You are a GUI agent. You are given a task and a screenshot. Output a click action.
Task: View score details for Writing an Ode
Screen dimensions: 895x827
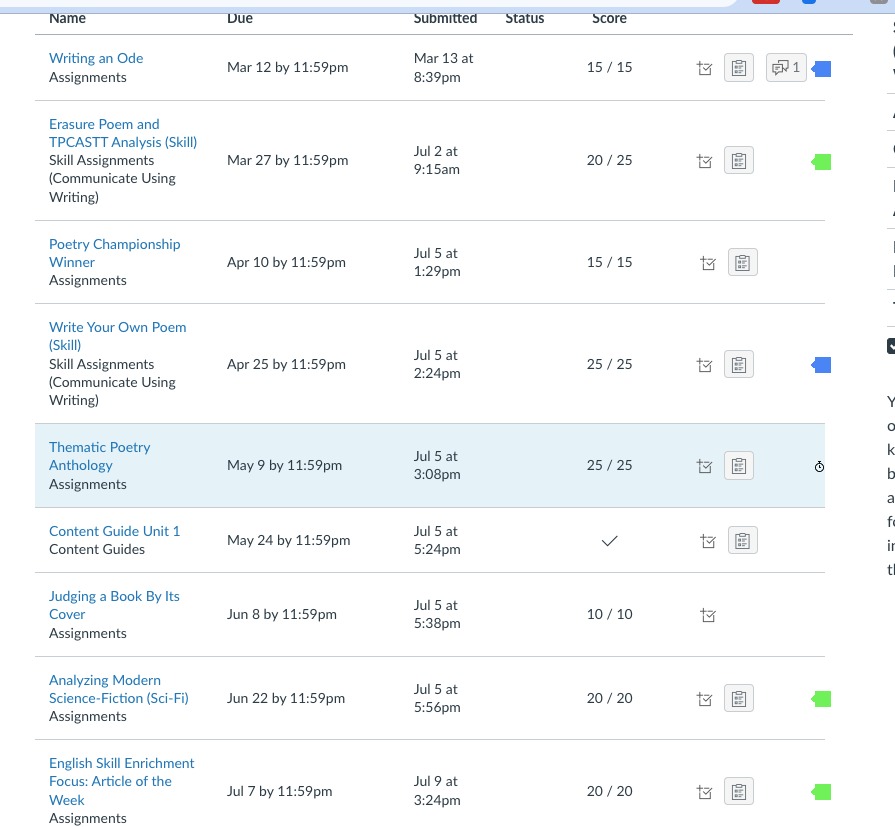tap(704, 68)
